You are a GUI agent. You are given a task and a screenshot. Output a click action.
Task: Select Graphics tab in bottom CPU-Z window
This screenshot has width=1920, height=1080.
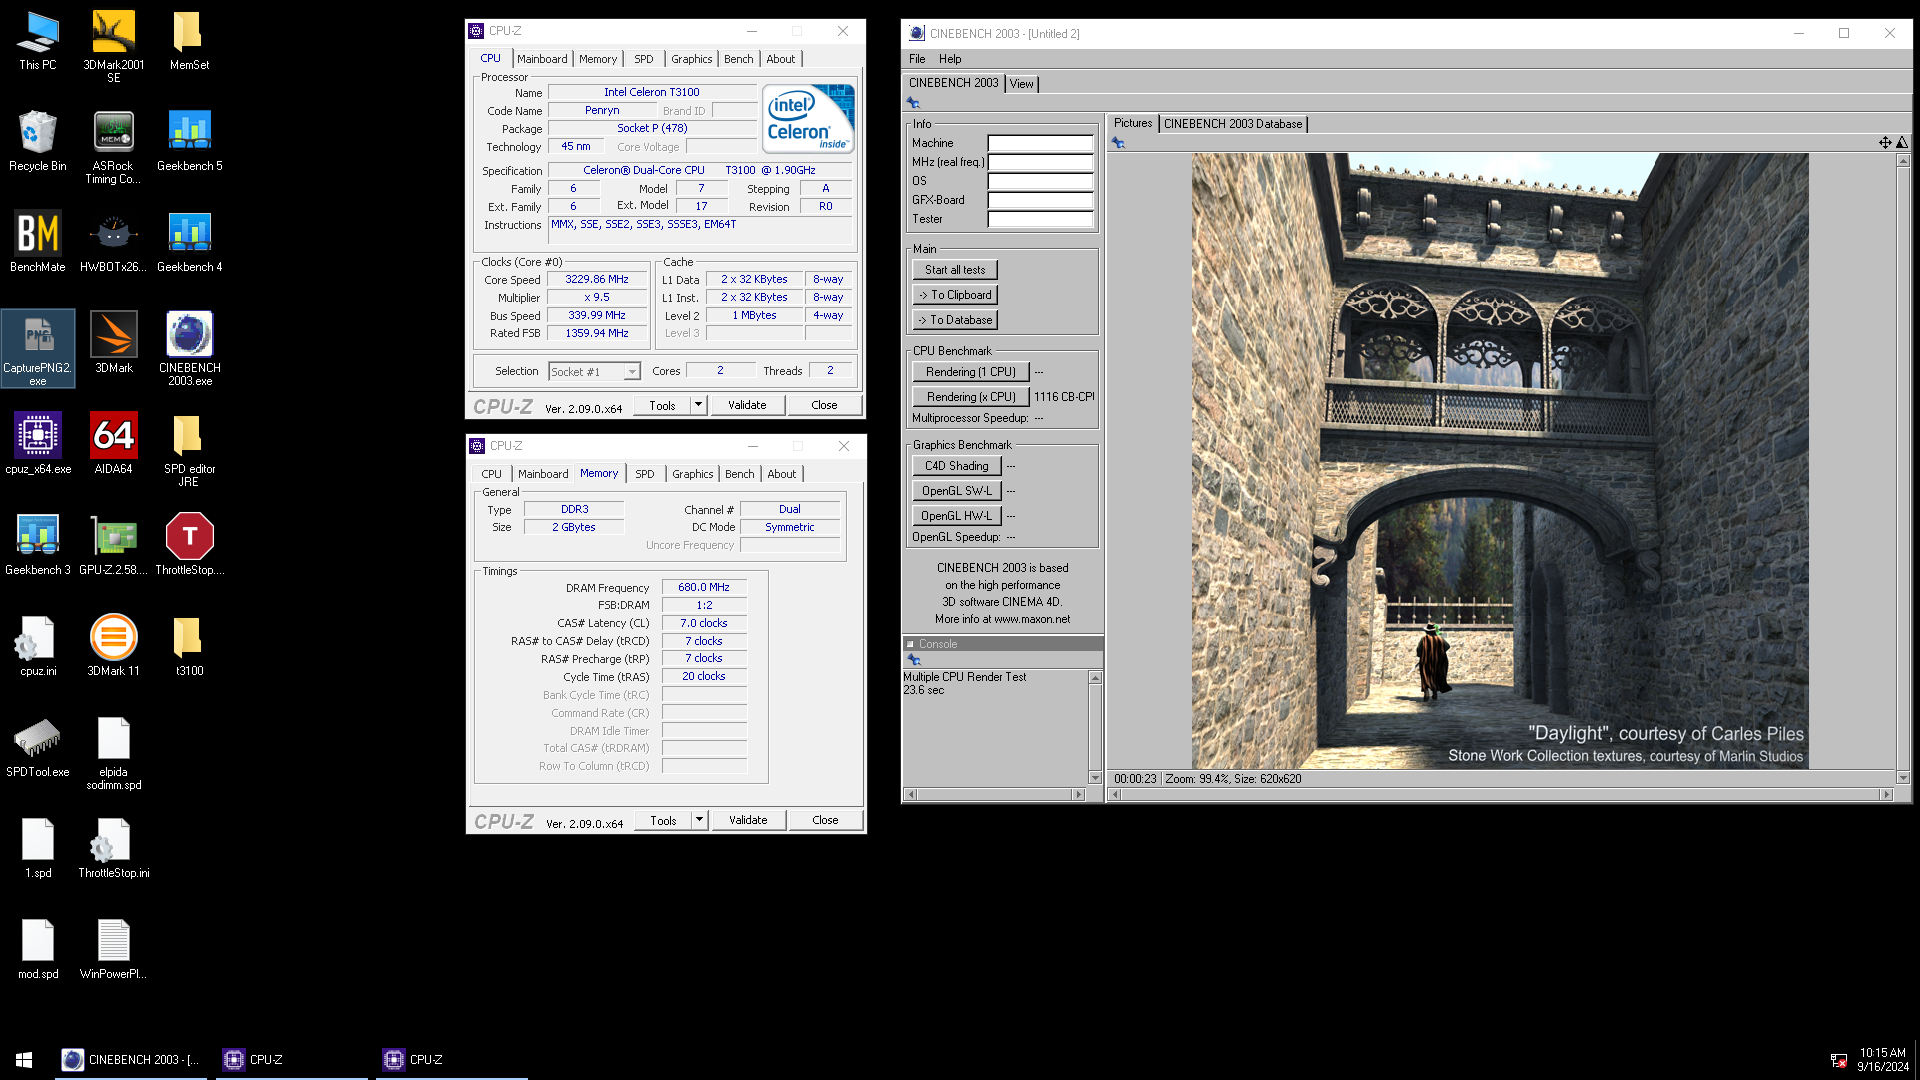(x=693, y=474)
